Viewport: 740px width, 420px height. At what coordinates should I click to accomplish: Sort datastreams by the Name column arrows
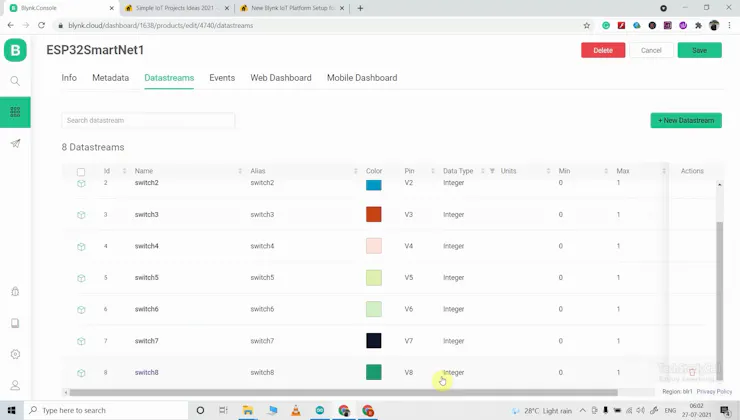pyautogui.click(x=240, y=171)
